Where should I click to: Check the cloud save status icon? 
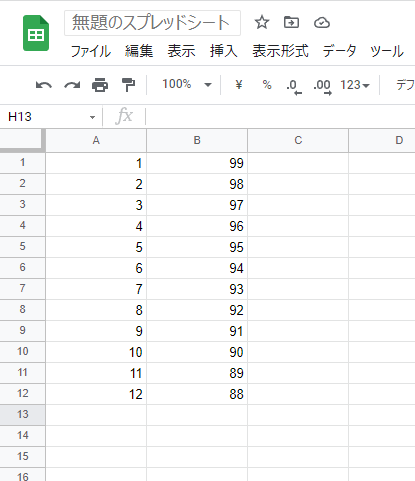pyautogui.click(x=322, y=23)
